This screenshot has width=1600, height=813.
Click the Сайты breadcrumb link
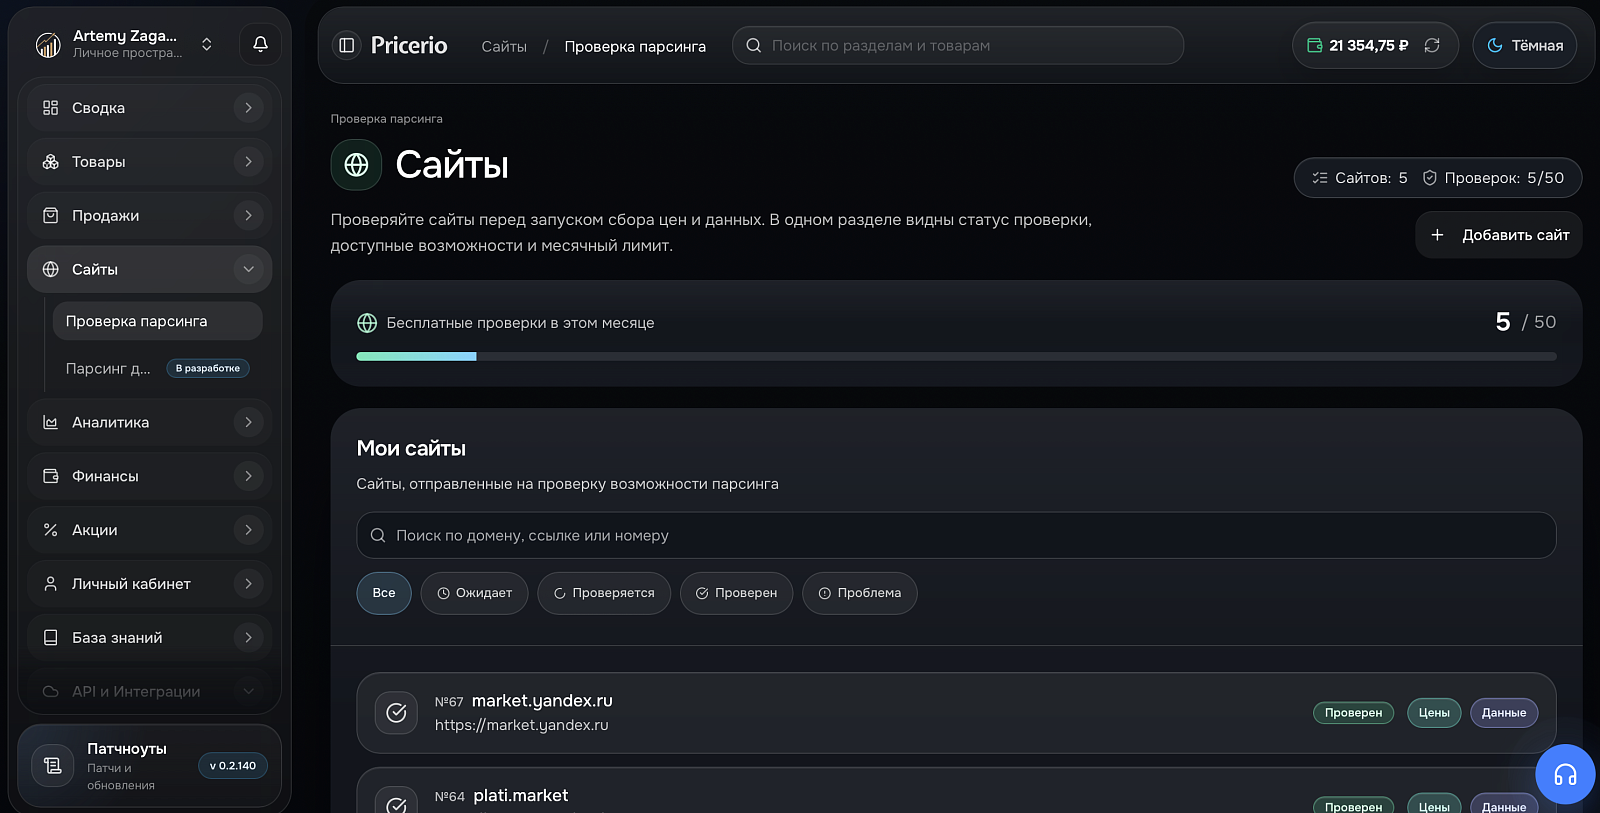504,47
